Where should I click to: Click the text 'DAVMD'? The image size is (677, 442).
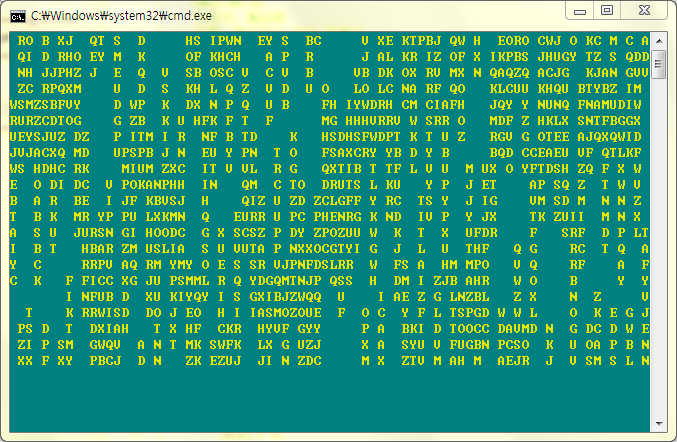(x=517, y=329)
